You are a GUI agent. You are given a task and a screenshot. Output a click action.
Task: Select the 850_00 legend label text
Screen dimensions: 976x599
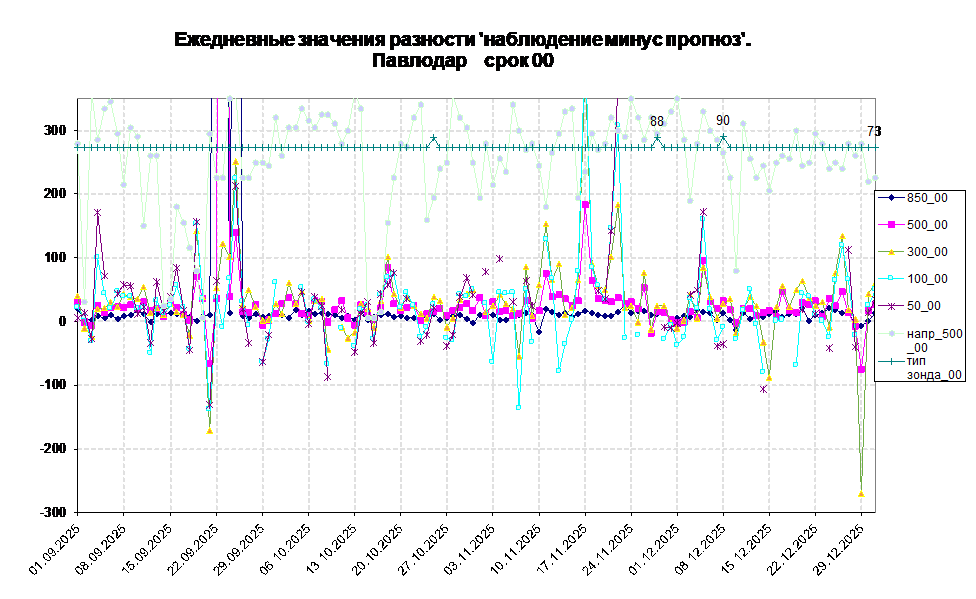click(927, 198)
